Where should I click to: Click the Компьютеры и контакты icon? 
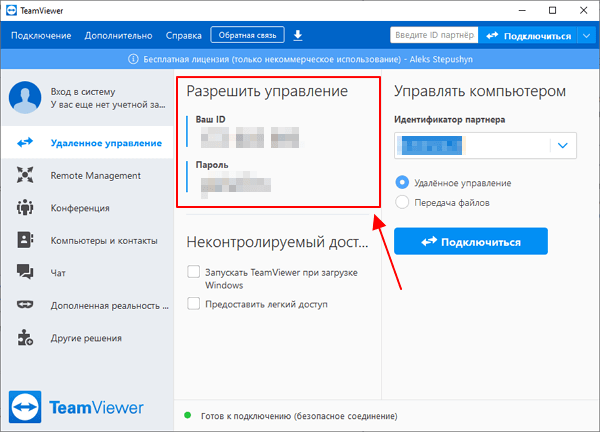25,240
